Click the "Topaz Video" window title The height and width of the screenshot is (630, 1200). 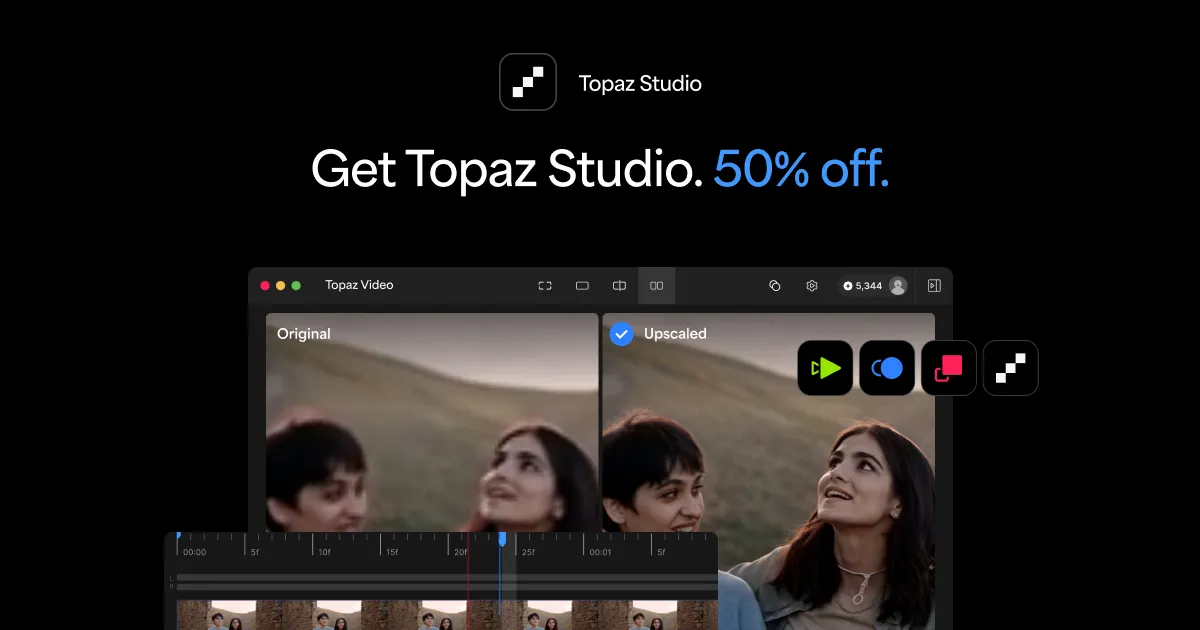click(x=359, y=285)
